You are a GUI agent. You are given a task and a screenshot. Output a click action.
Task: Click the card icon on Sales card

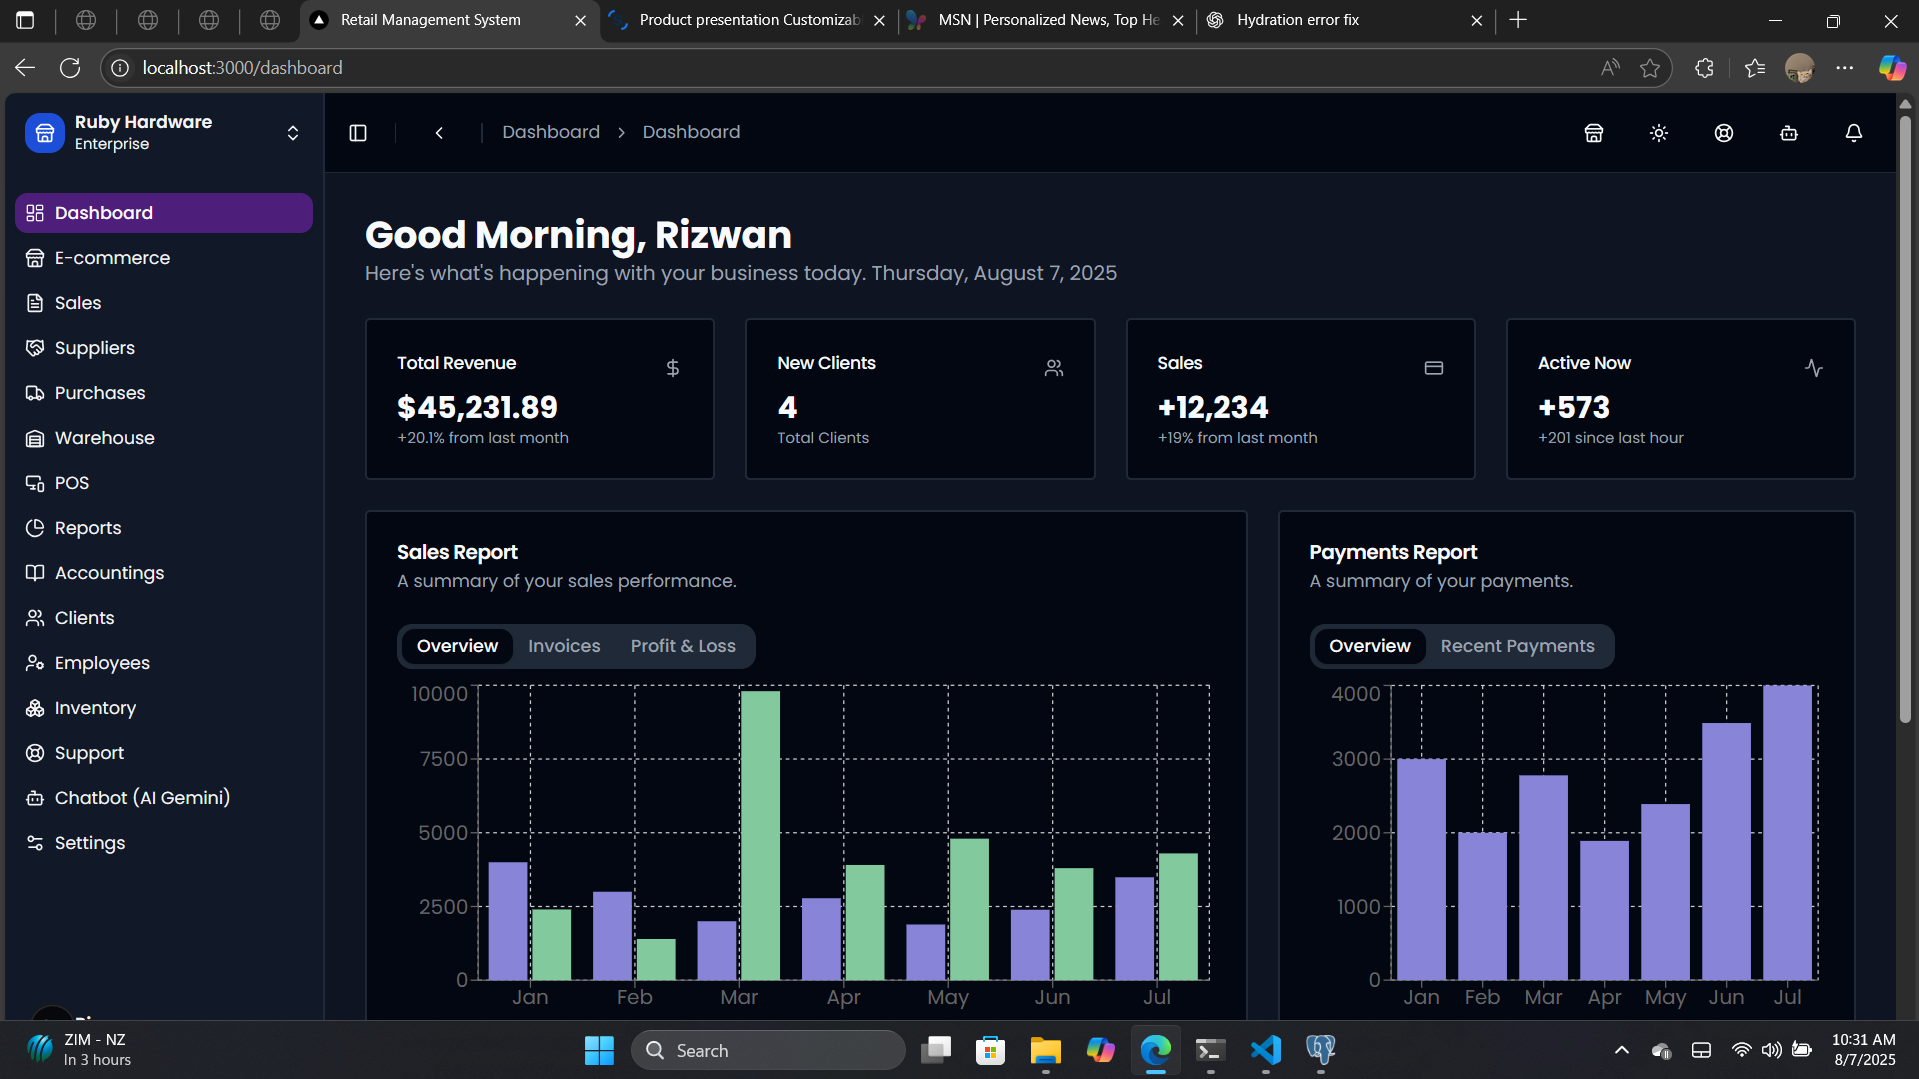[x=1434, y=368]
